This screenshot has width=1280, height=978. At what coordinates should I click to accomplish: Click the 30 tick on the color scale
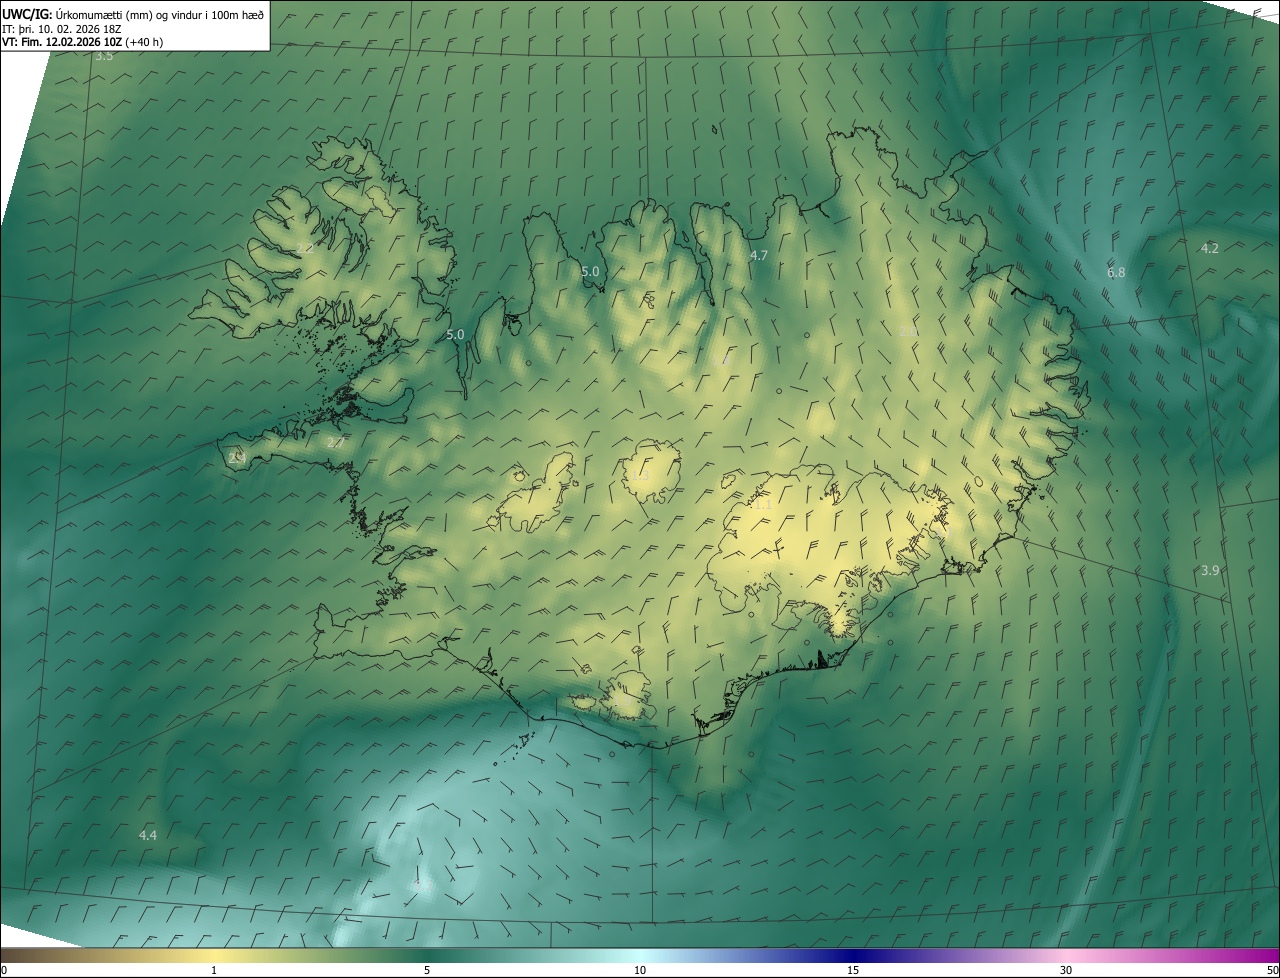point(1066,970)
